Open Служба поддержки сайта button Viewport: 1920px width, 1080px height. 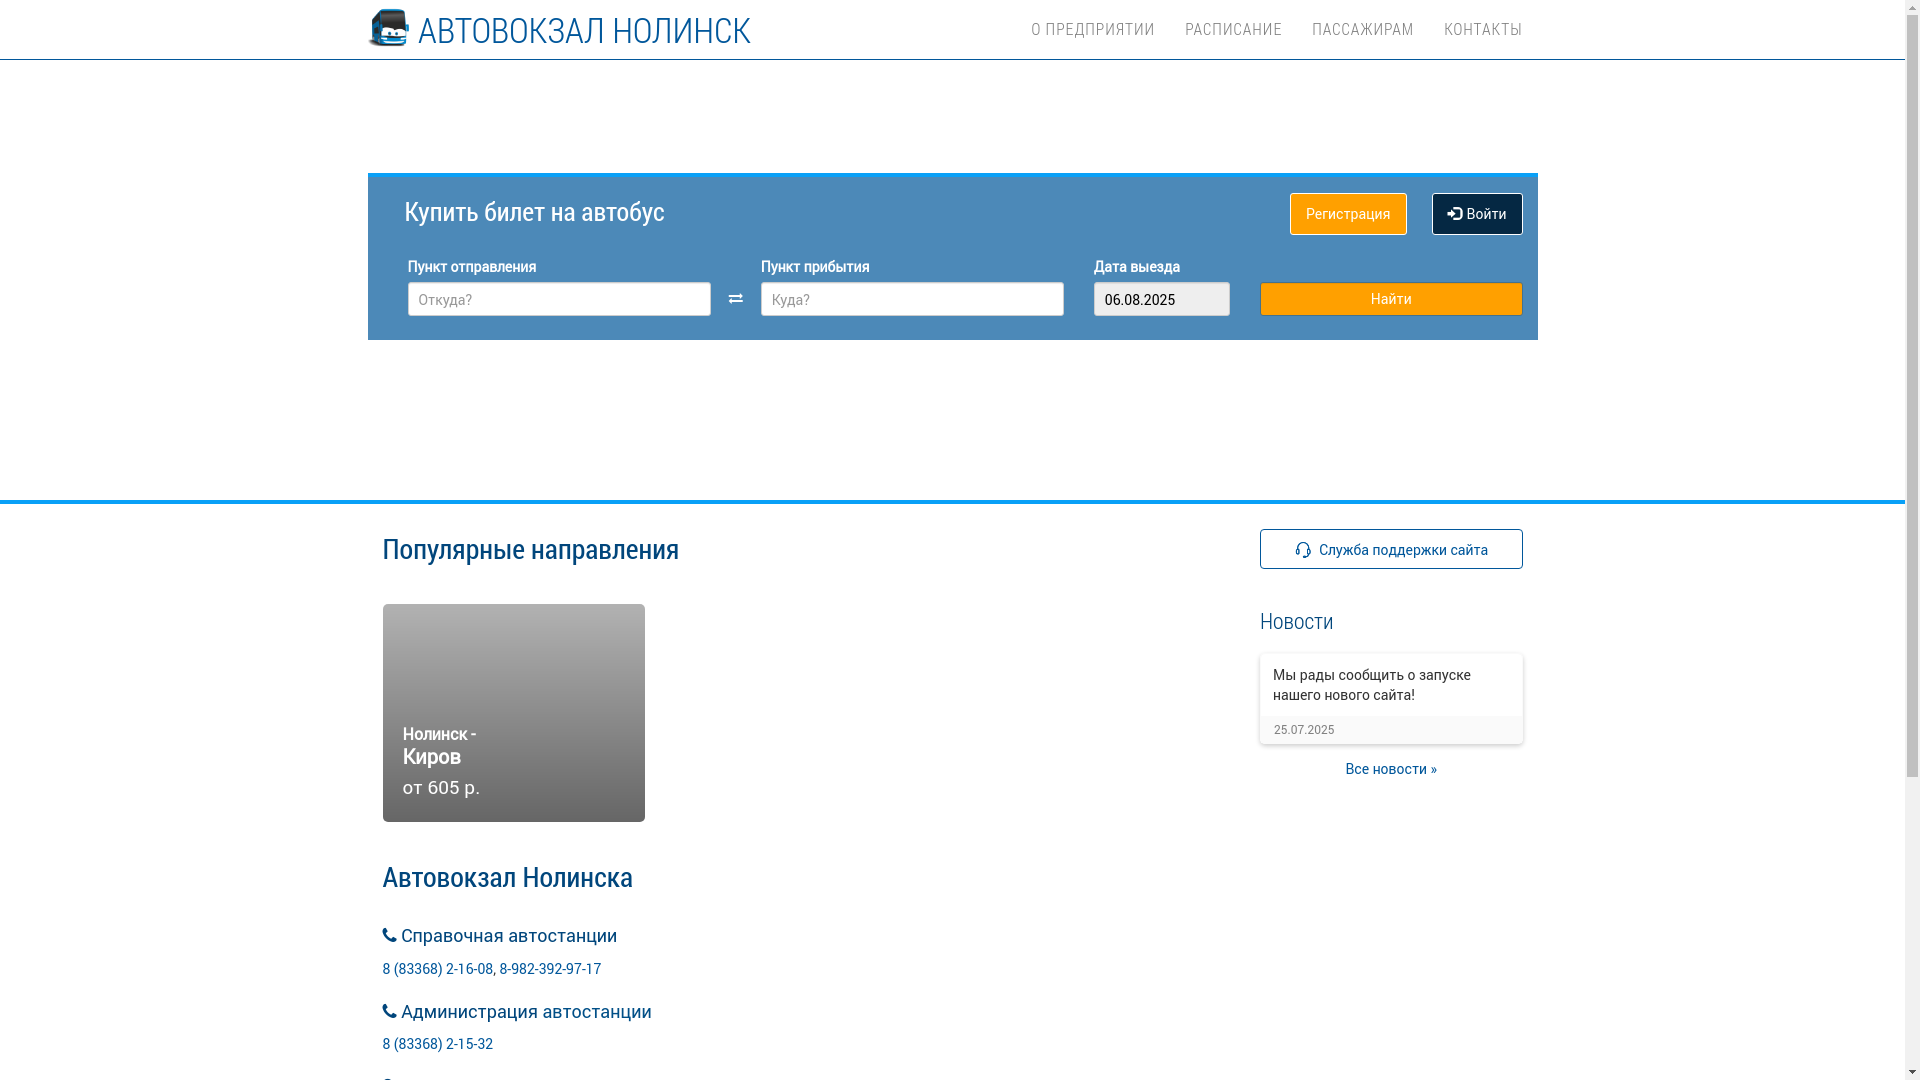(1391, 549)
